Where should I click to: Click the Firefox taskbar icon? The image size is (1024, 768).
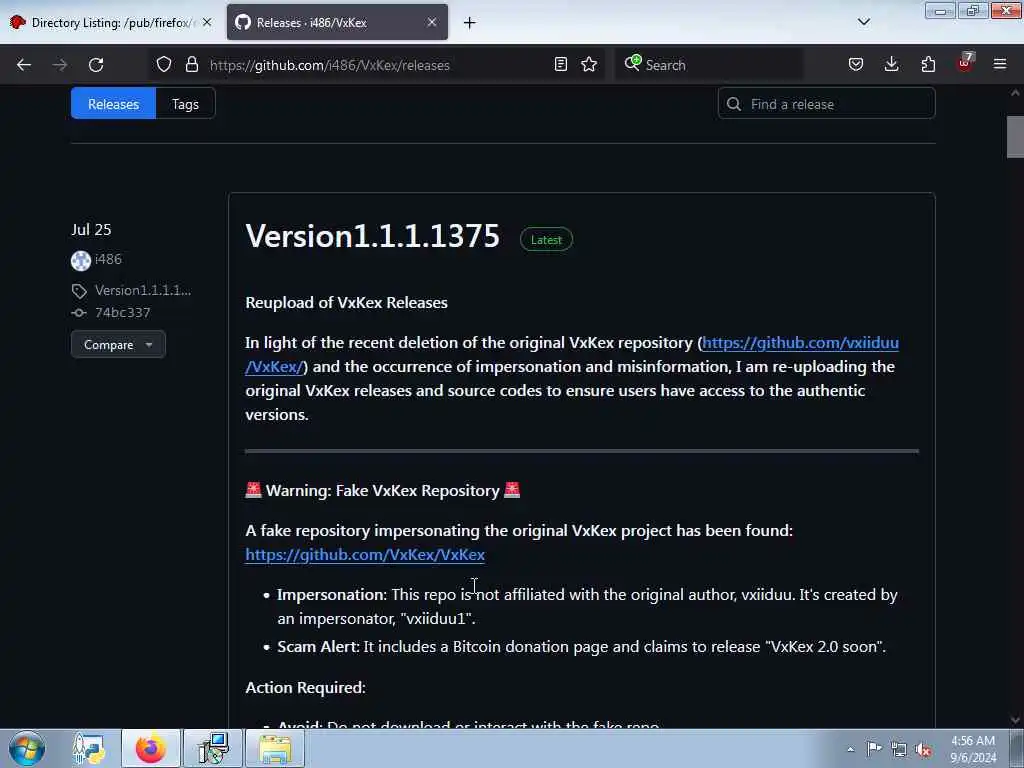coord(151,748)
